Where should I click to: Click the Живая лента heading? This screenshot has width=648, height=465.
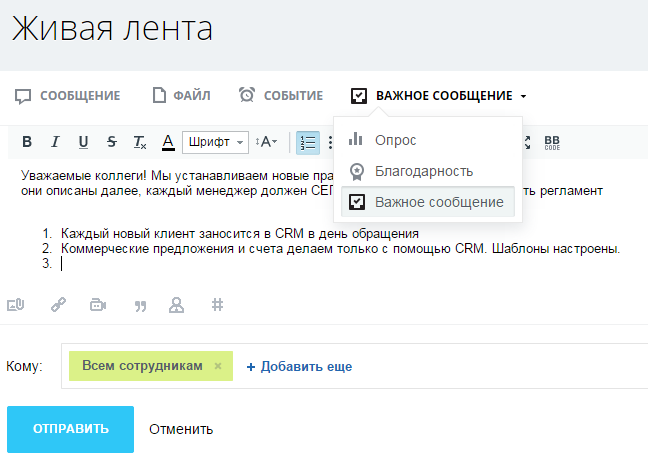pyautogui.click(x=112, y=29)
